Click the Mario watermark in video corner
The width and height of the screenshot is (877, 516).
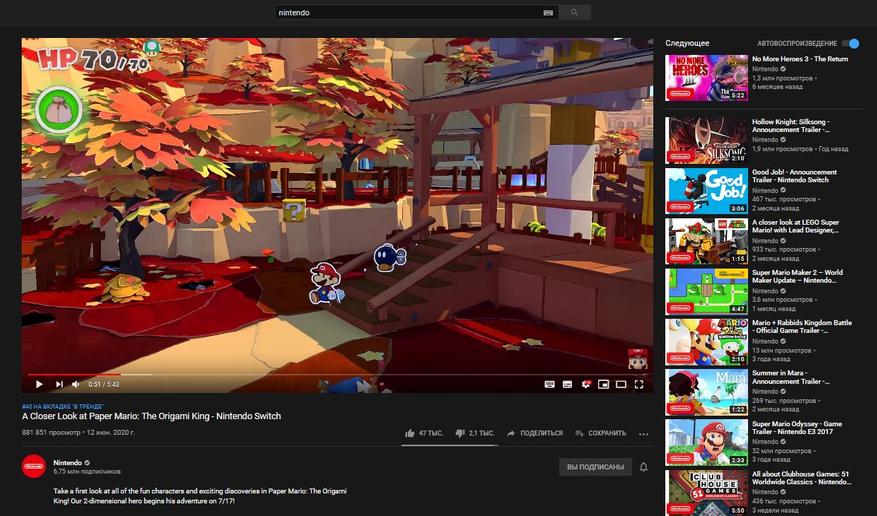pos(638,359)
